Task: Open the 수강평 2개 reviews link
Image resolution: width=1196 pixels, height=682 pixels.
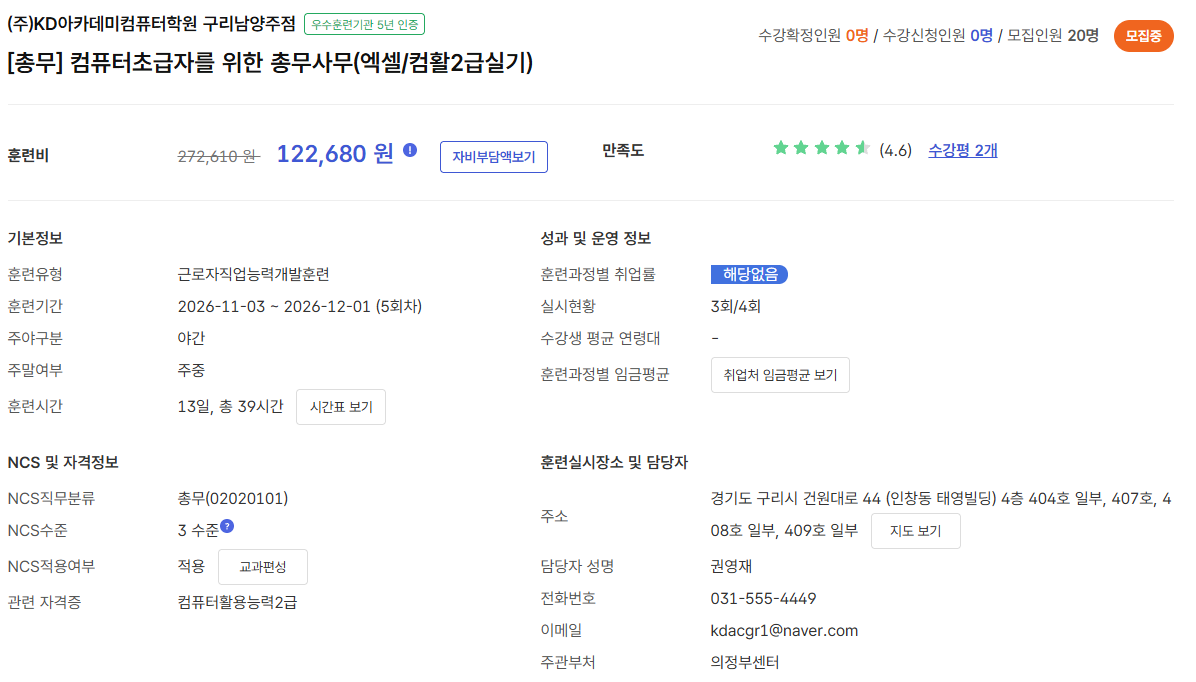Action: point(963,150)
